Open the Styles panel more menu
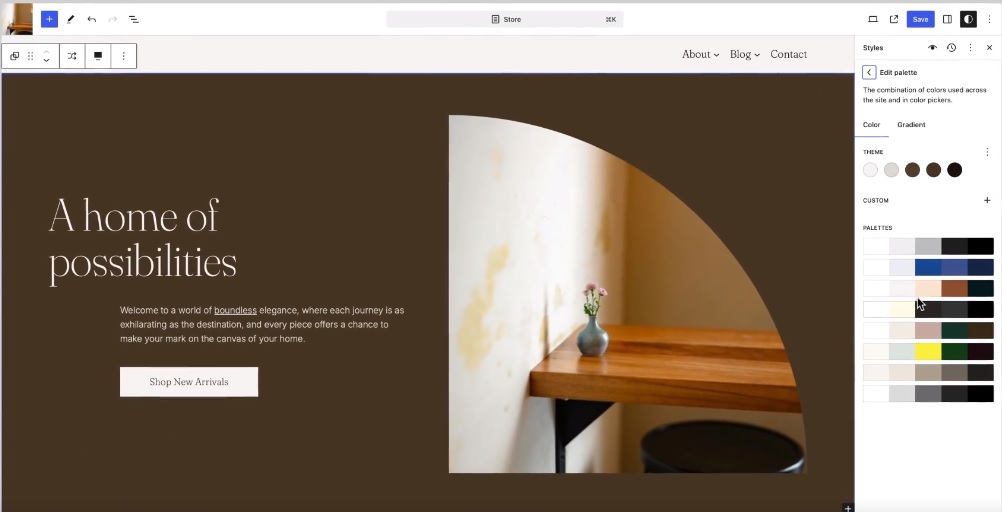 point(970,48)
